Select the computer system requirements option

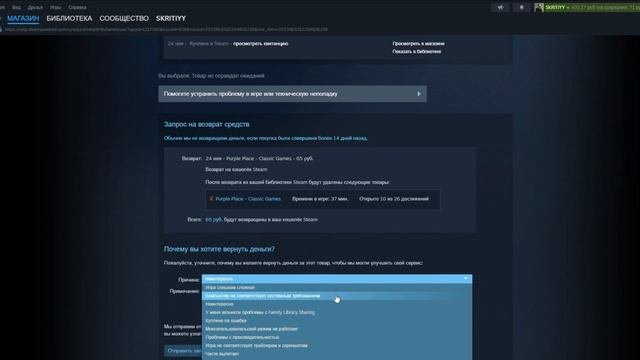coord(337,296)
